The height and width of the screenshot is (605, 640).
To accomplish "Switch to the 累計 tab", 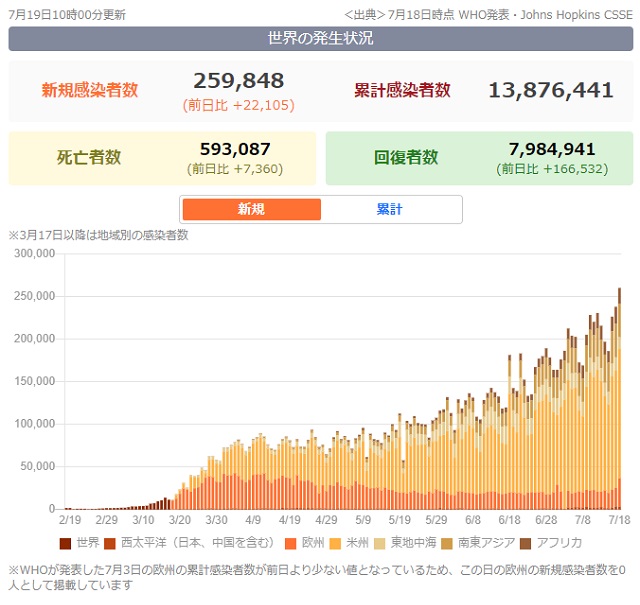I will tap(390, 209).
